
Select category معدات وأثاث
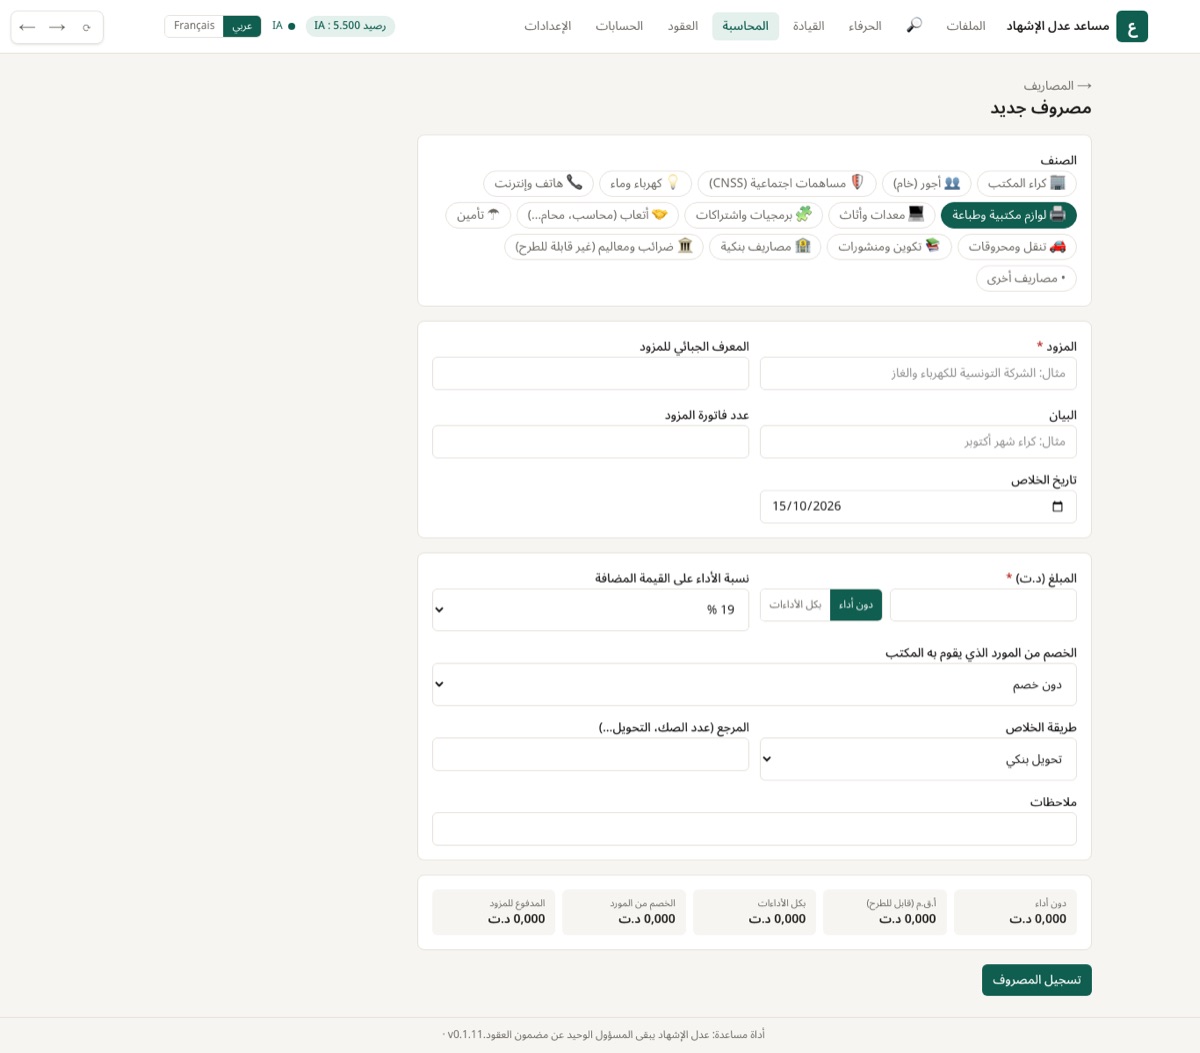click(x=881, y=215)
